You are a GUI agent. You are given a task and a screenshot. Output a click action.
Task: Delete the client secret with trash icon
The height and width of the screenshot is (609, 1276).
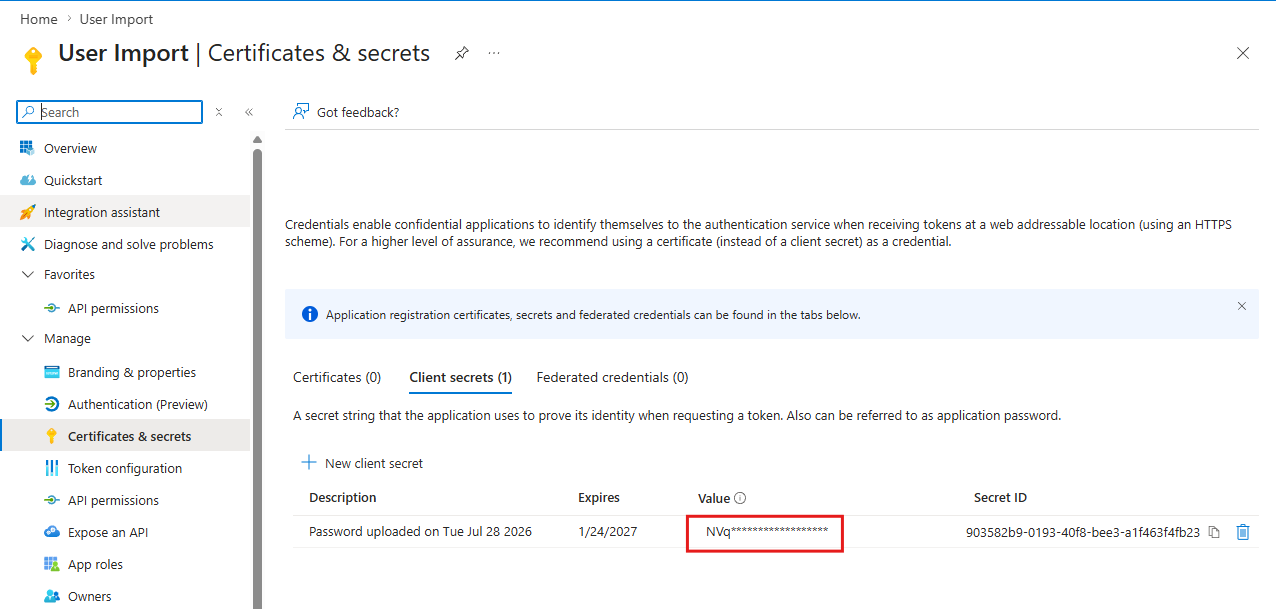click(x=1243, y=532)
